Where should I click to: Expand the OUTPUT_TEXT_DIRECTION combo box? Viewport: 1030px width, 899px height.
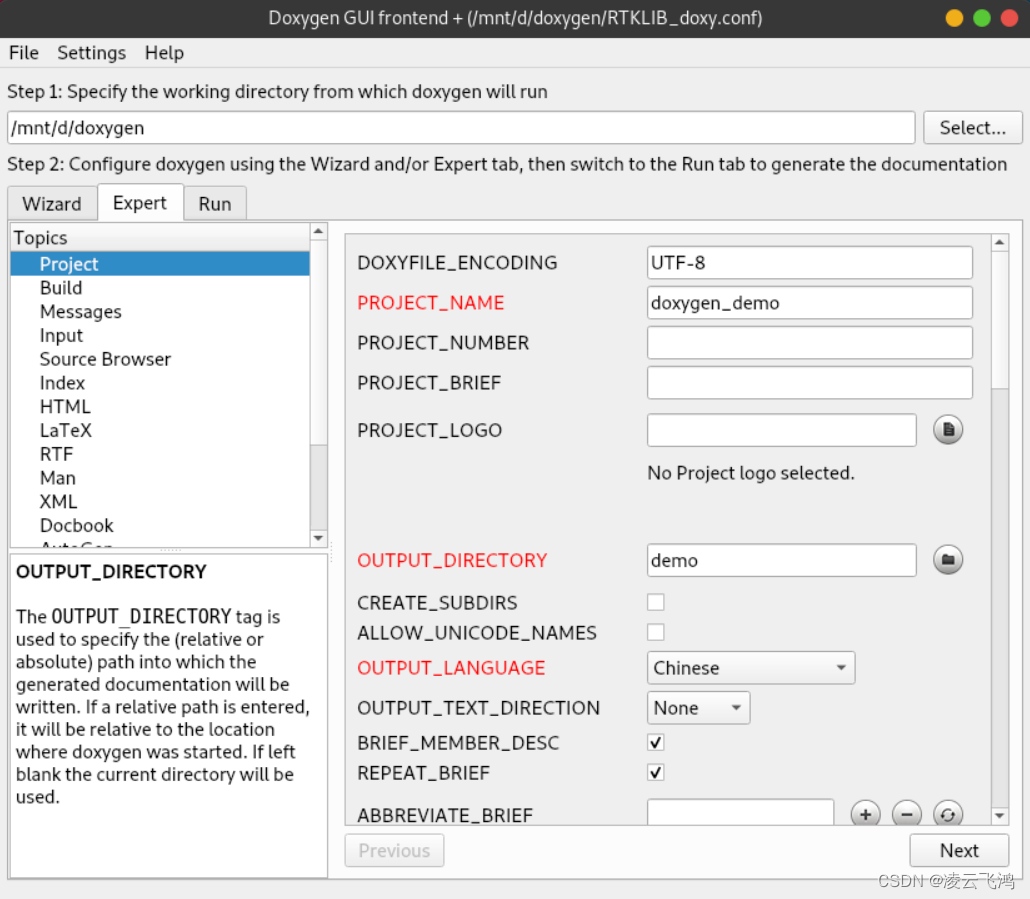point(698,708)
